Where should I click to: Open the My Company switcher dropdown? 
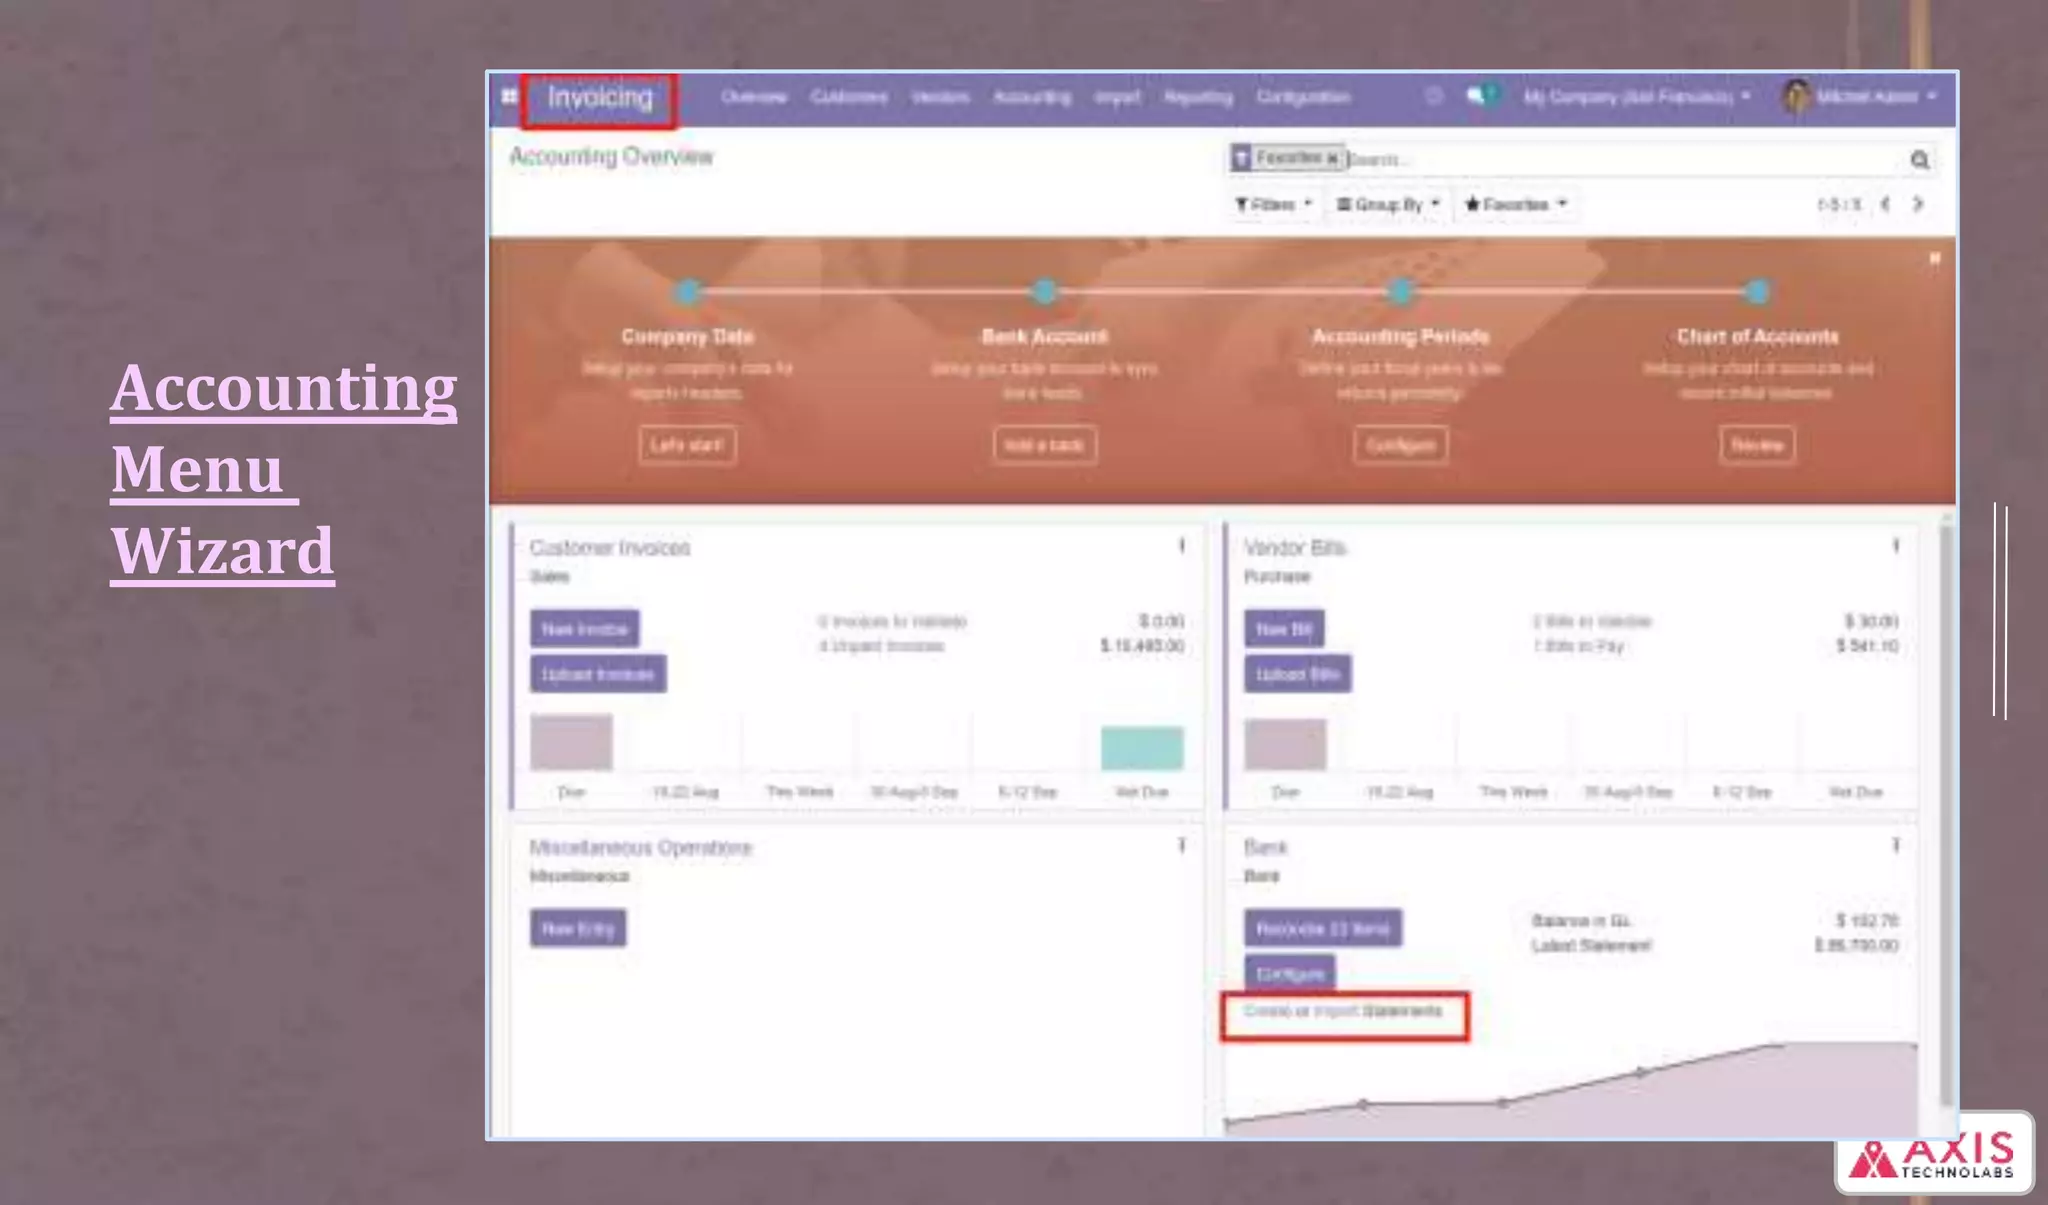[1637, 97]
